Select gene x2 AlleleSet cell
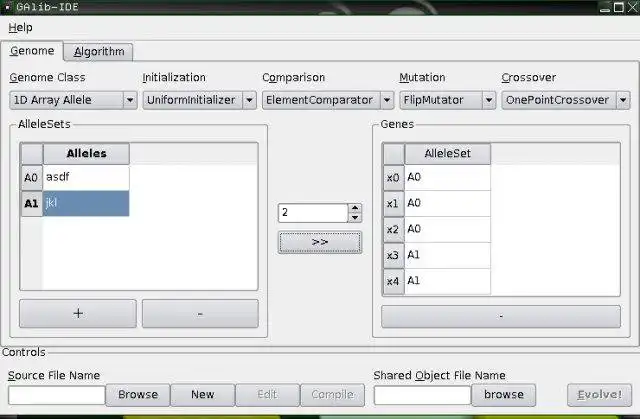This screenshot has width=640, height=419. point(447,229)
